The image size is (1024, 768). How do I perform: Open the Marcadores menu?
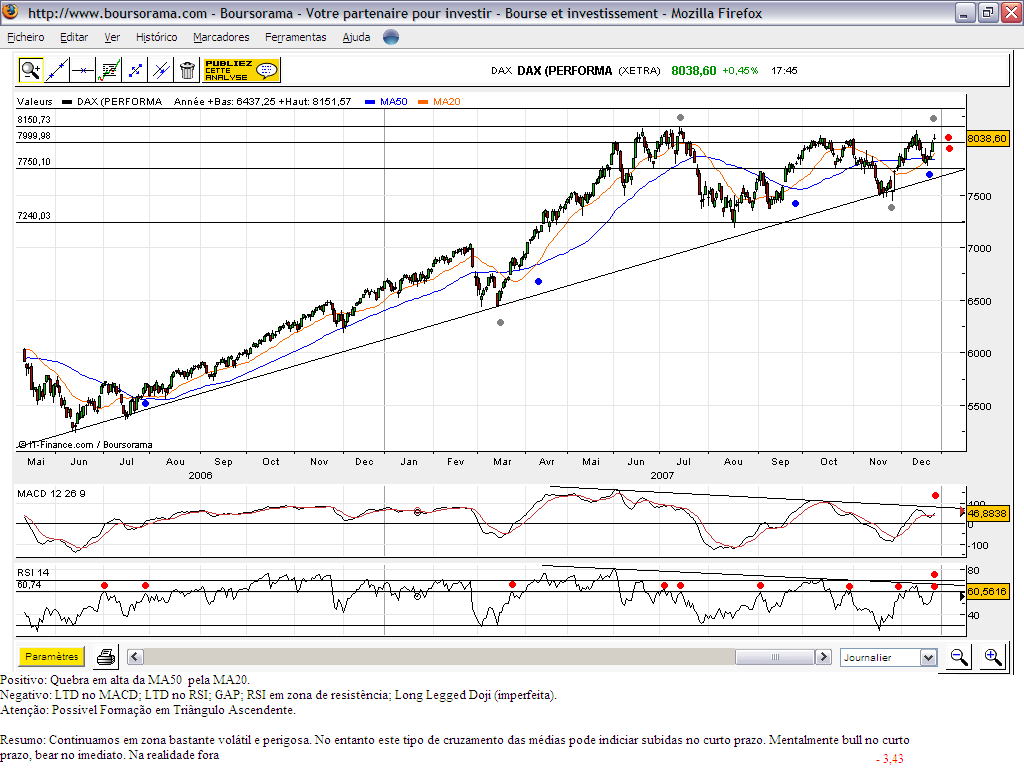pos(221,37)
